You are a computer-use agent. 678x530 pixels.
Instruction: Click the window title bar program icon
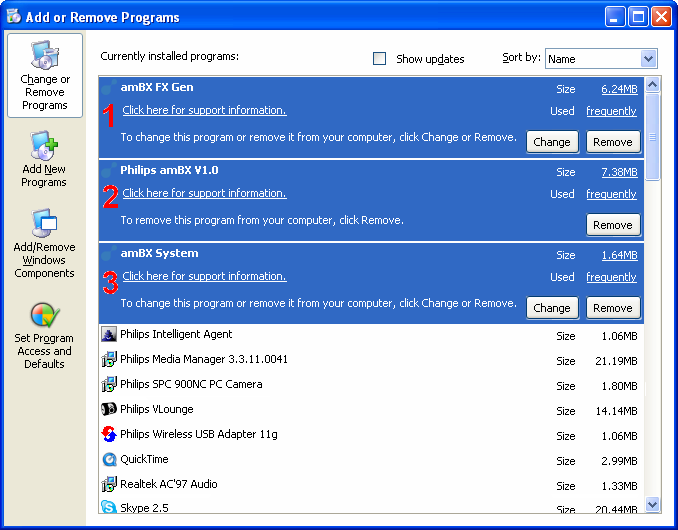point(14,16)
